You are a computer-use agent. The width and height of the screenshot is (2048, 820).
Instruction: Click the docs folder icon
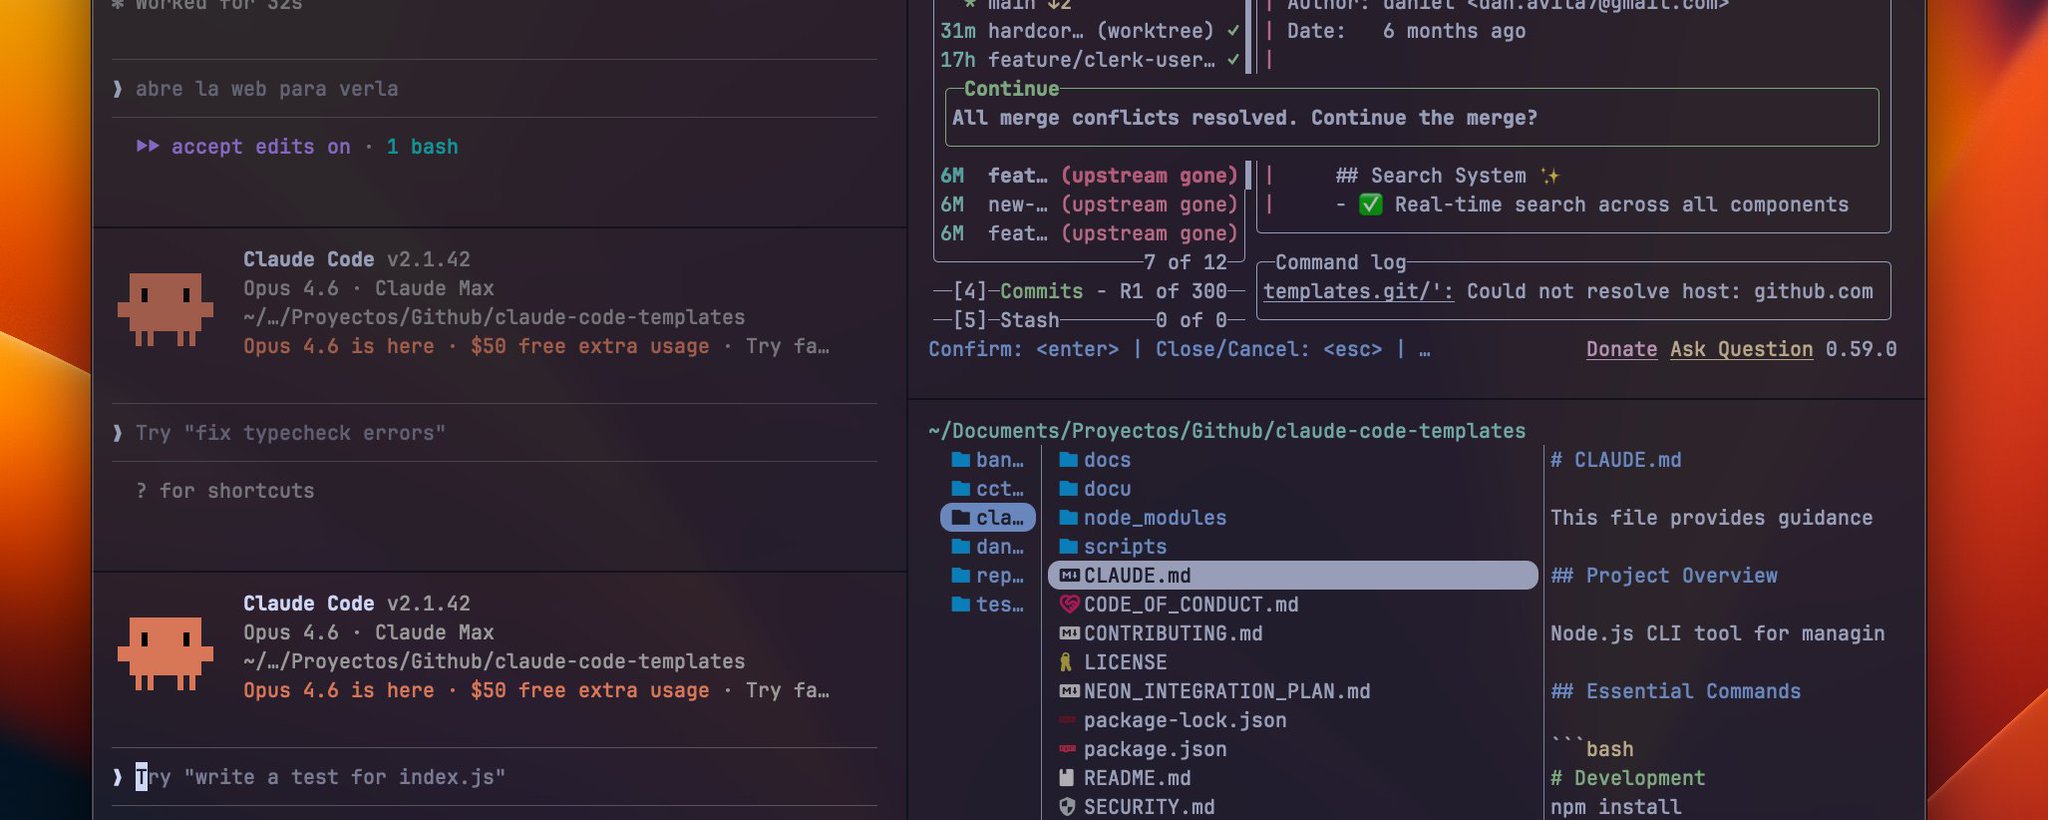coord(1068,460)
